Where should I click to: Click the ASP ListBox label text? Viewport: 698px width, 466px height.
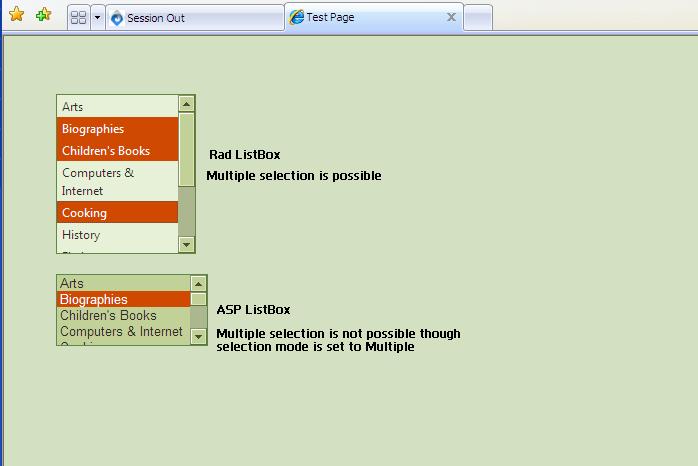point(253,309)
